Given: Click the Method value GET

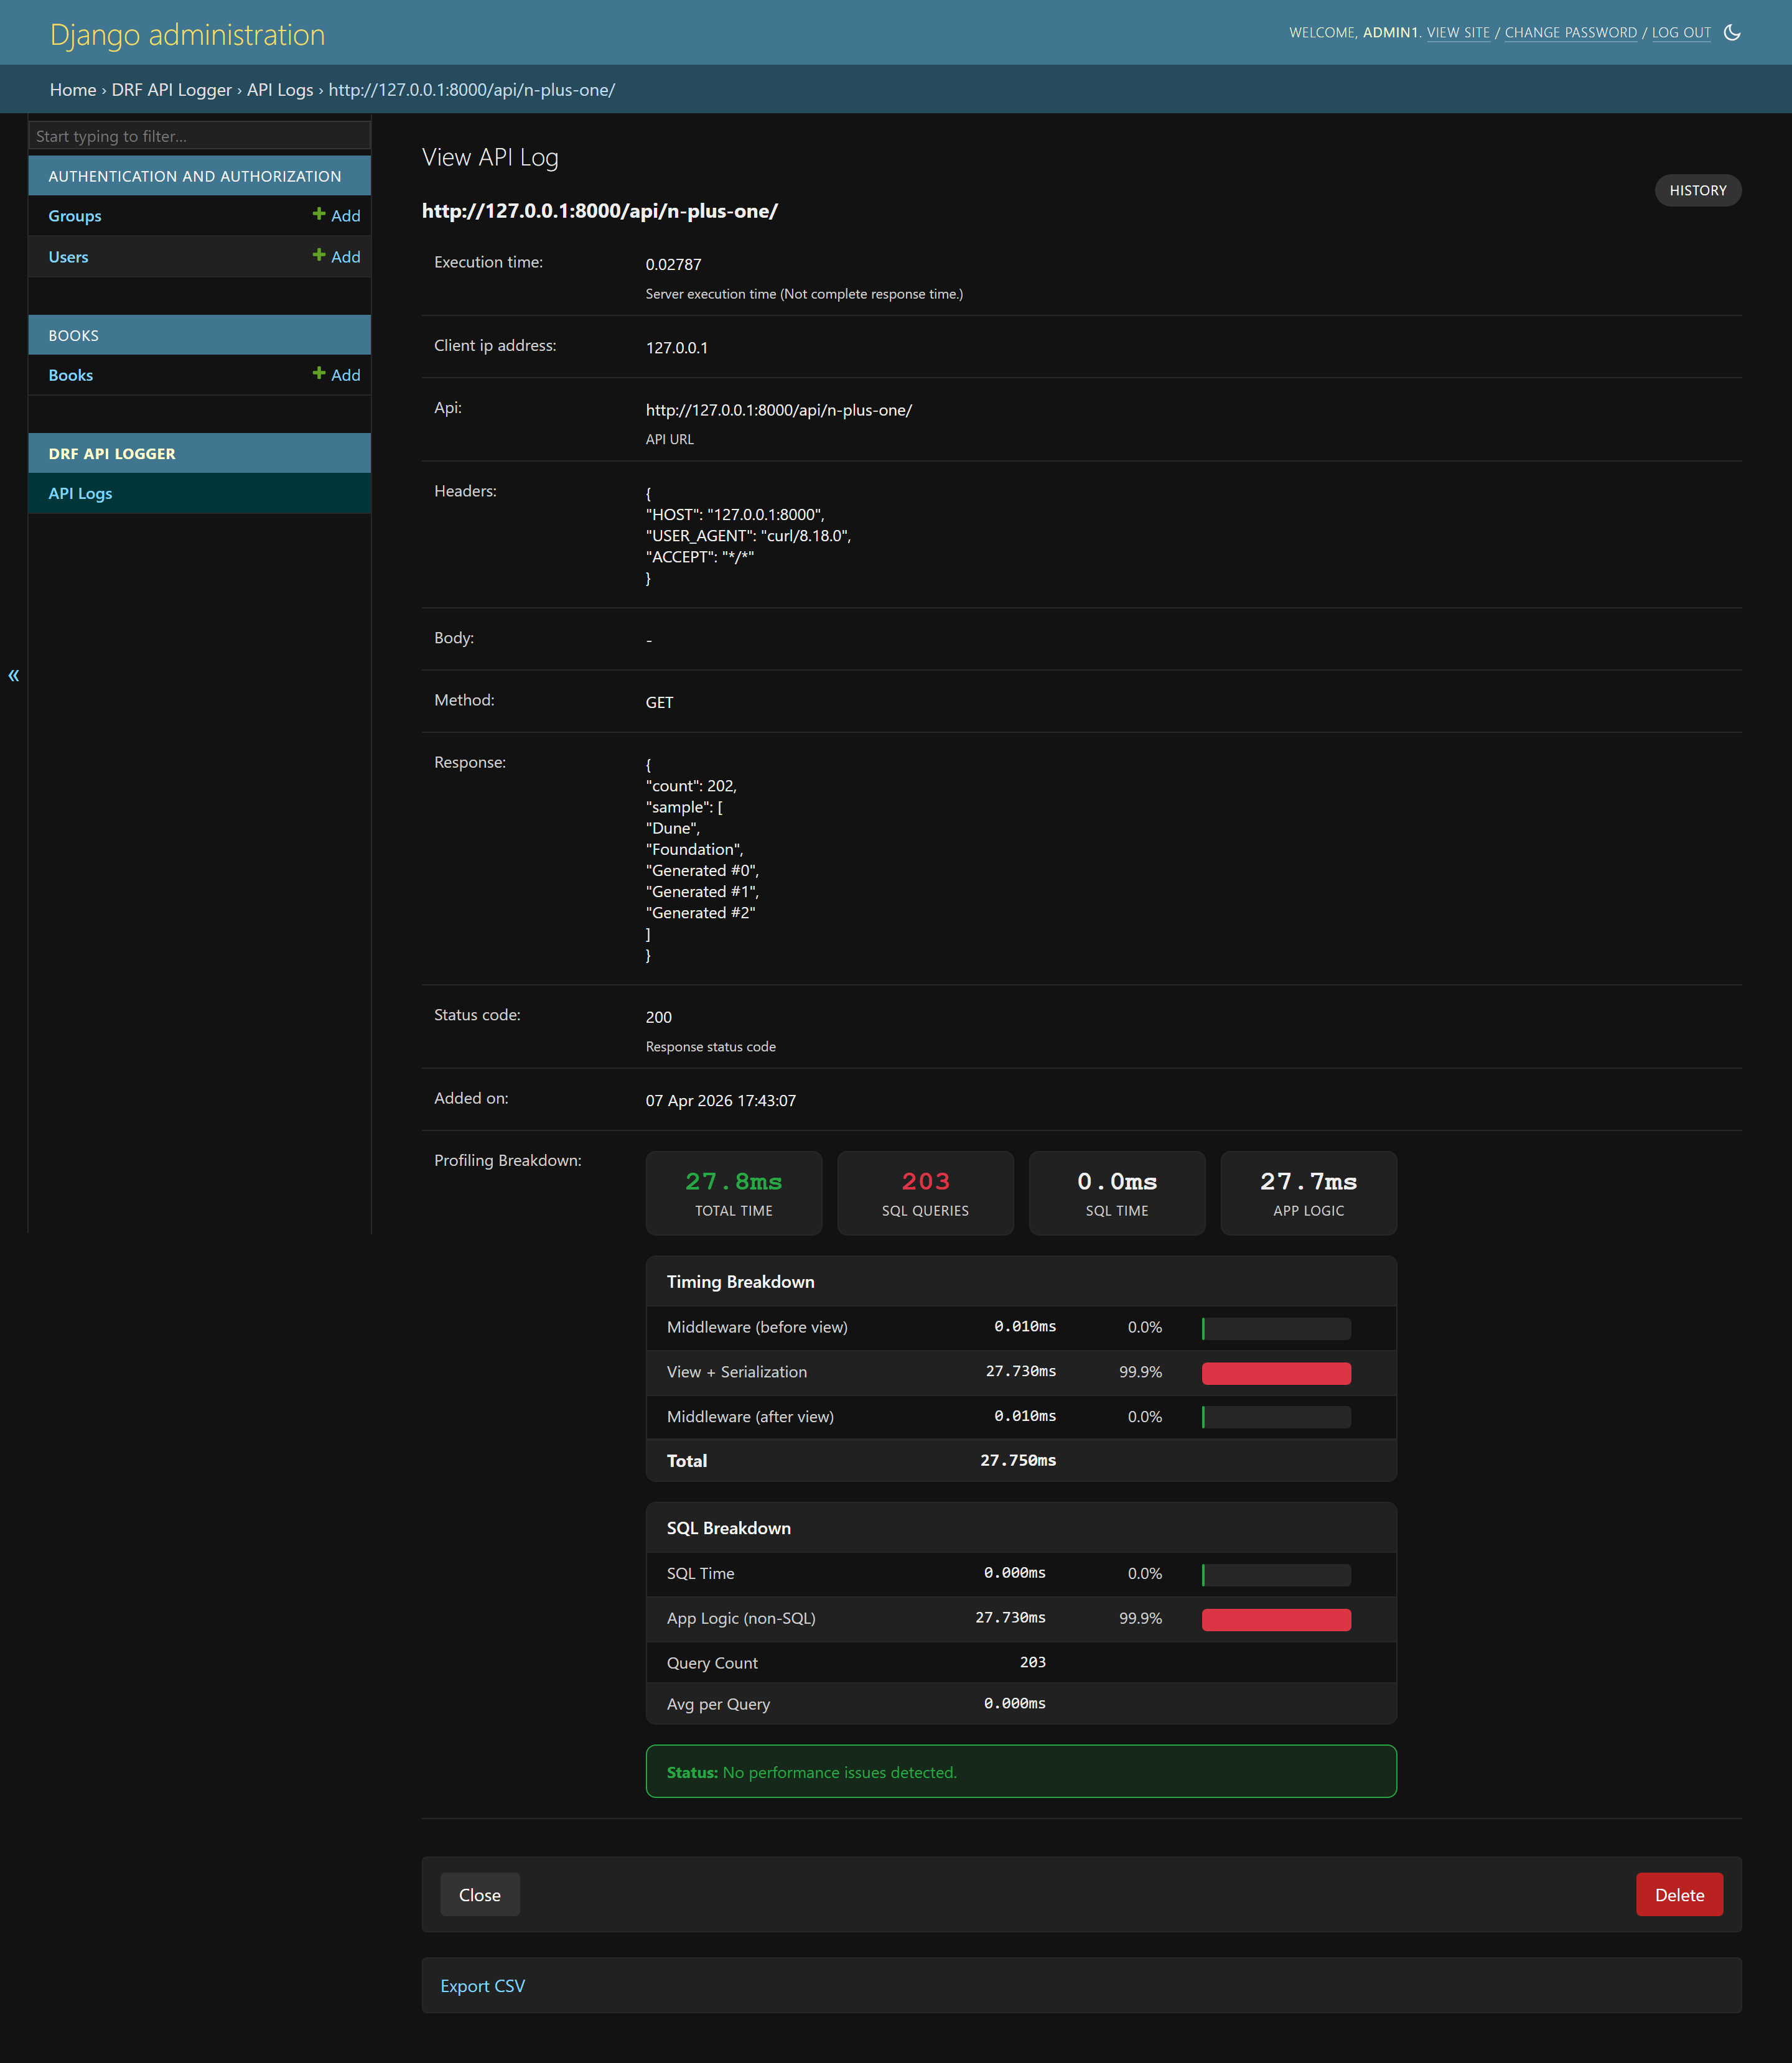Looking at the screenshot, I should click(659, 702).
